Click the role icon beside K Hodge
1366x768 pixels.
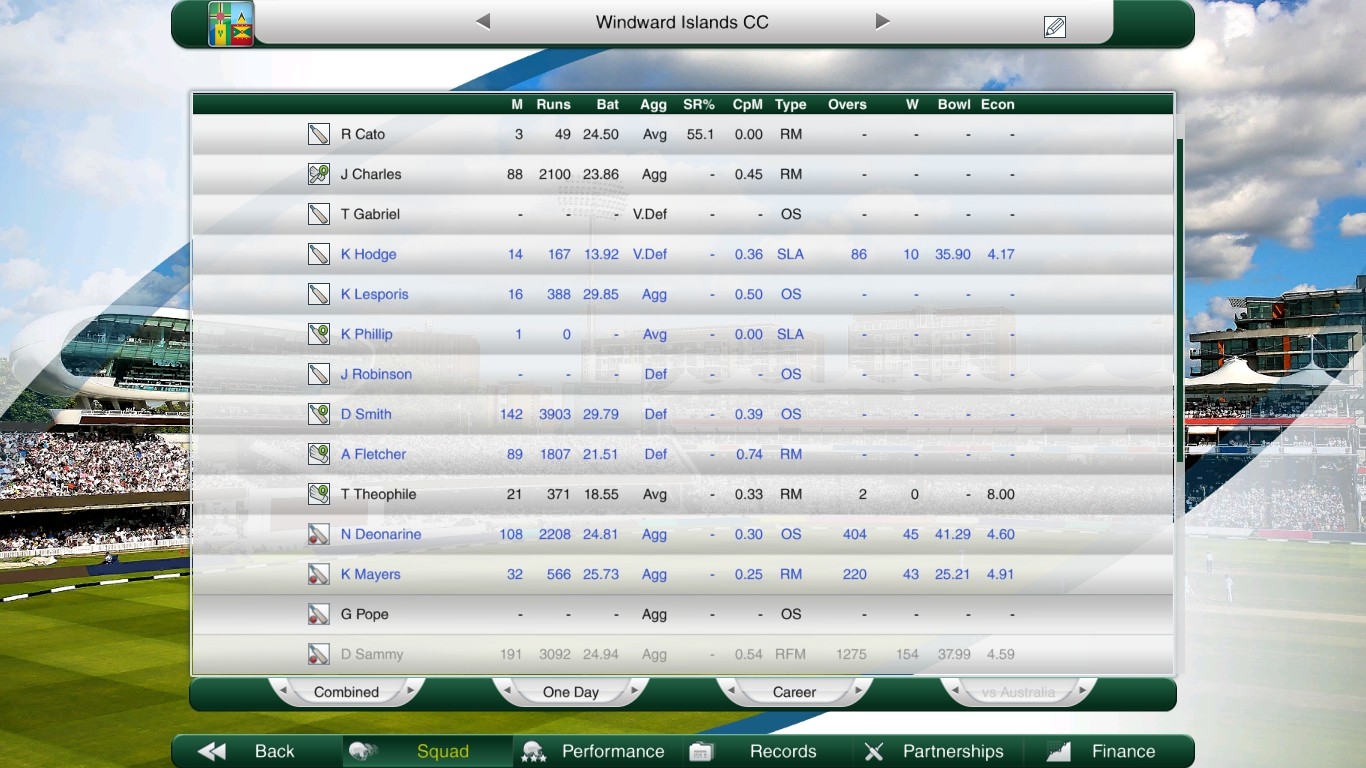319,254
